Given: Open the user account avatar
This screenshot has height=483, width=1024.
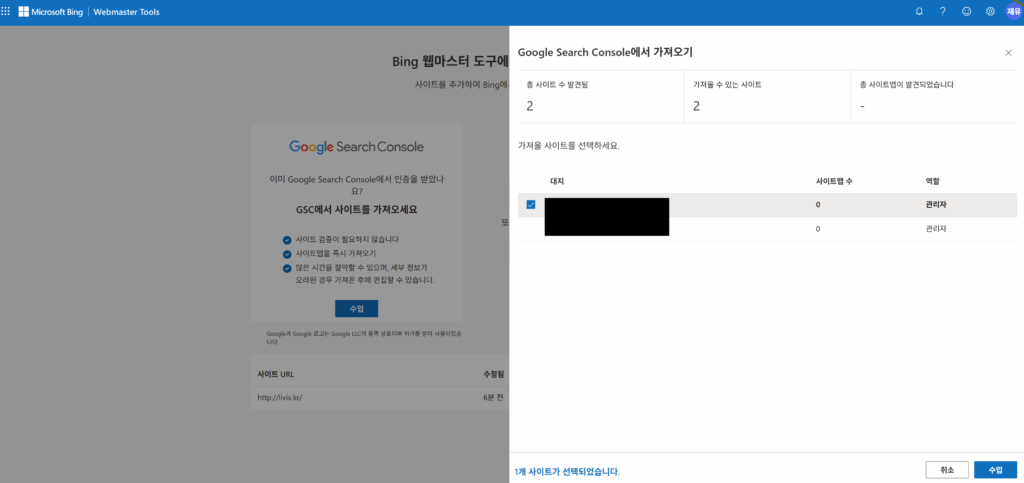Looking at the screenshot, I should click(x=1013, y=12).
